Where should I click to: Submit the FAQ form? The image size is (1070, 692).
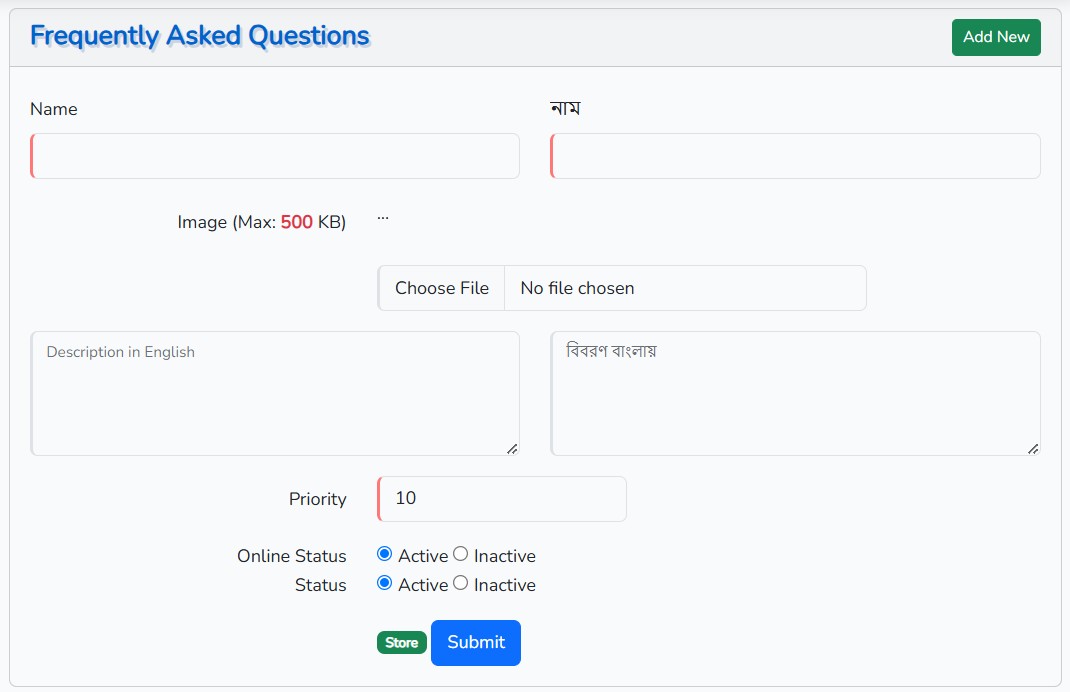click(475, 643)
